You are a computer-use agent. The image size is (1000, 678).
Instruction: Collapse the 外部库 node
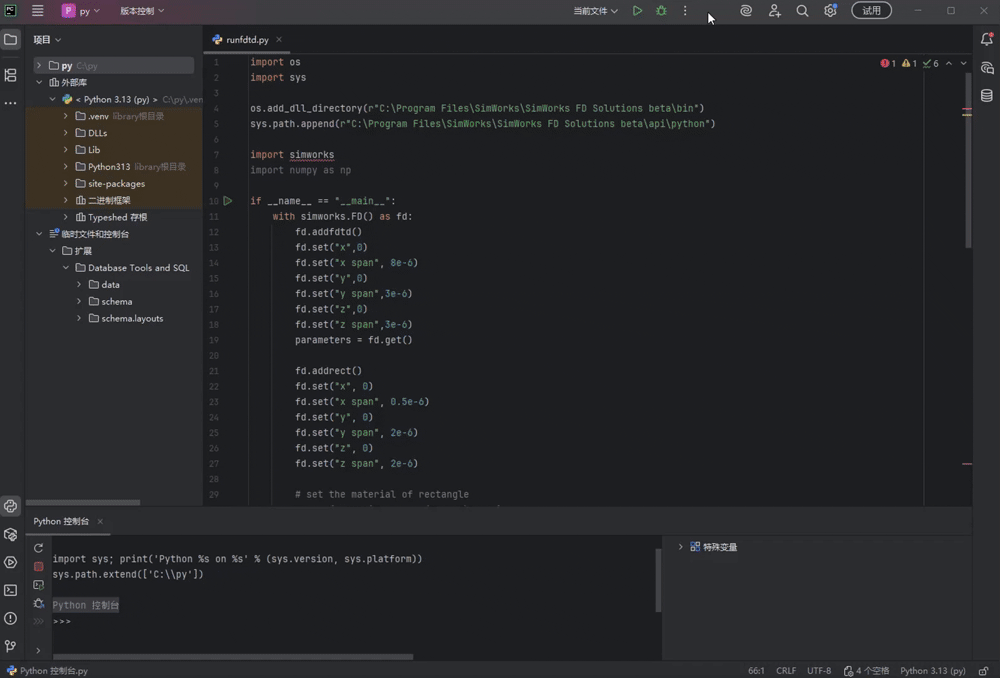click(39, 82)
